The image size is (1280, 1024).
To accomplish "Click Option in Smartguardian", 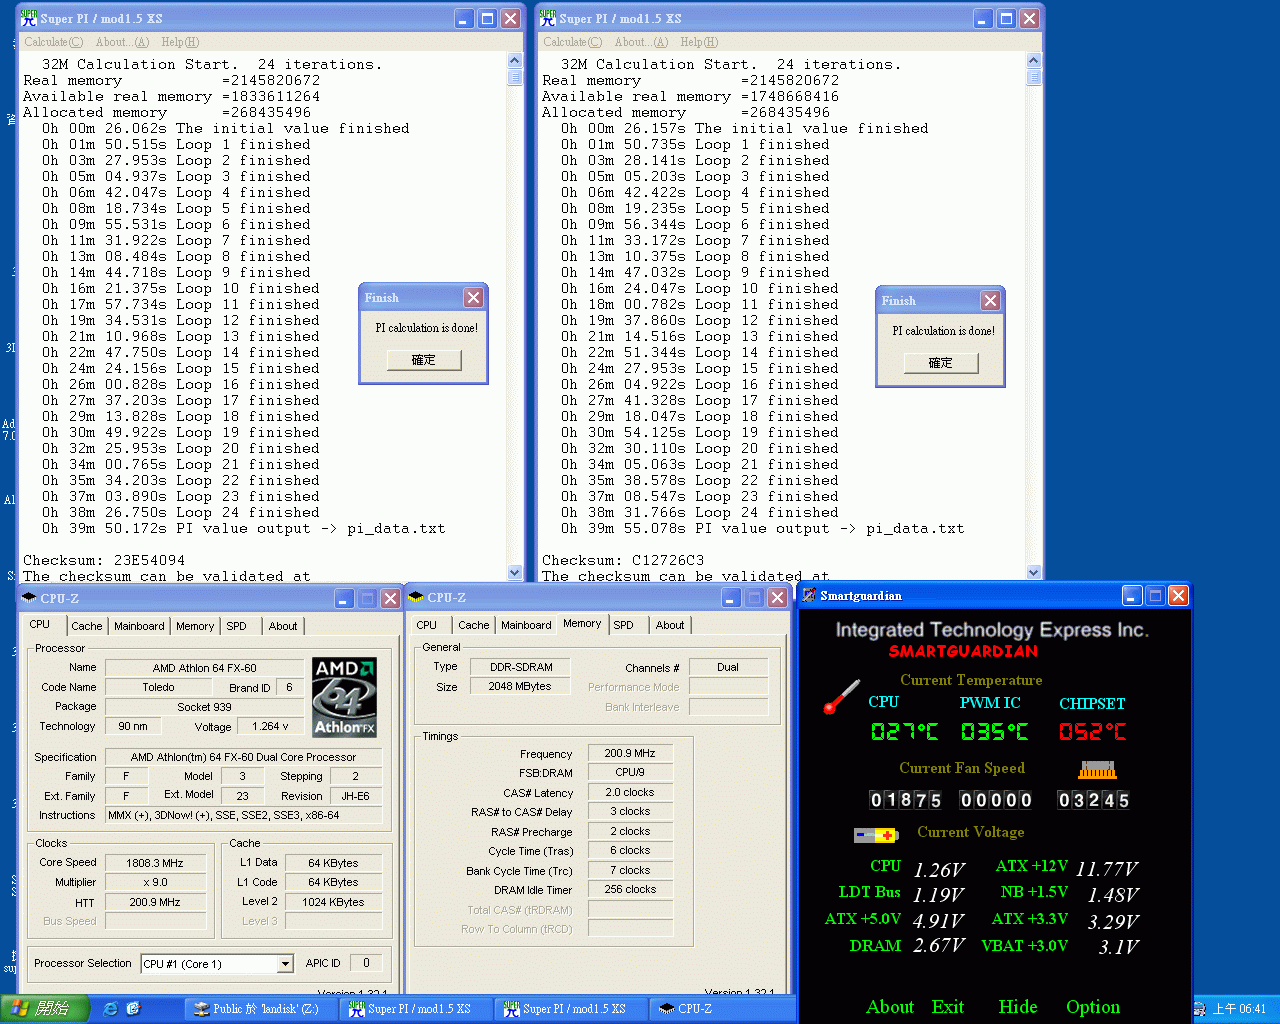I will (x=1093, y=1007).
